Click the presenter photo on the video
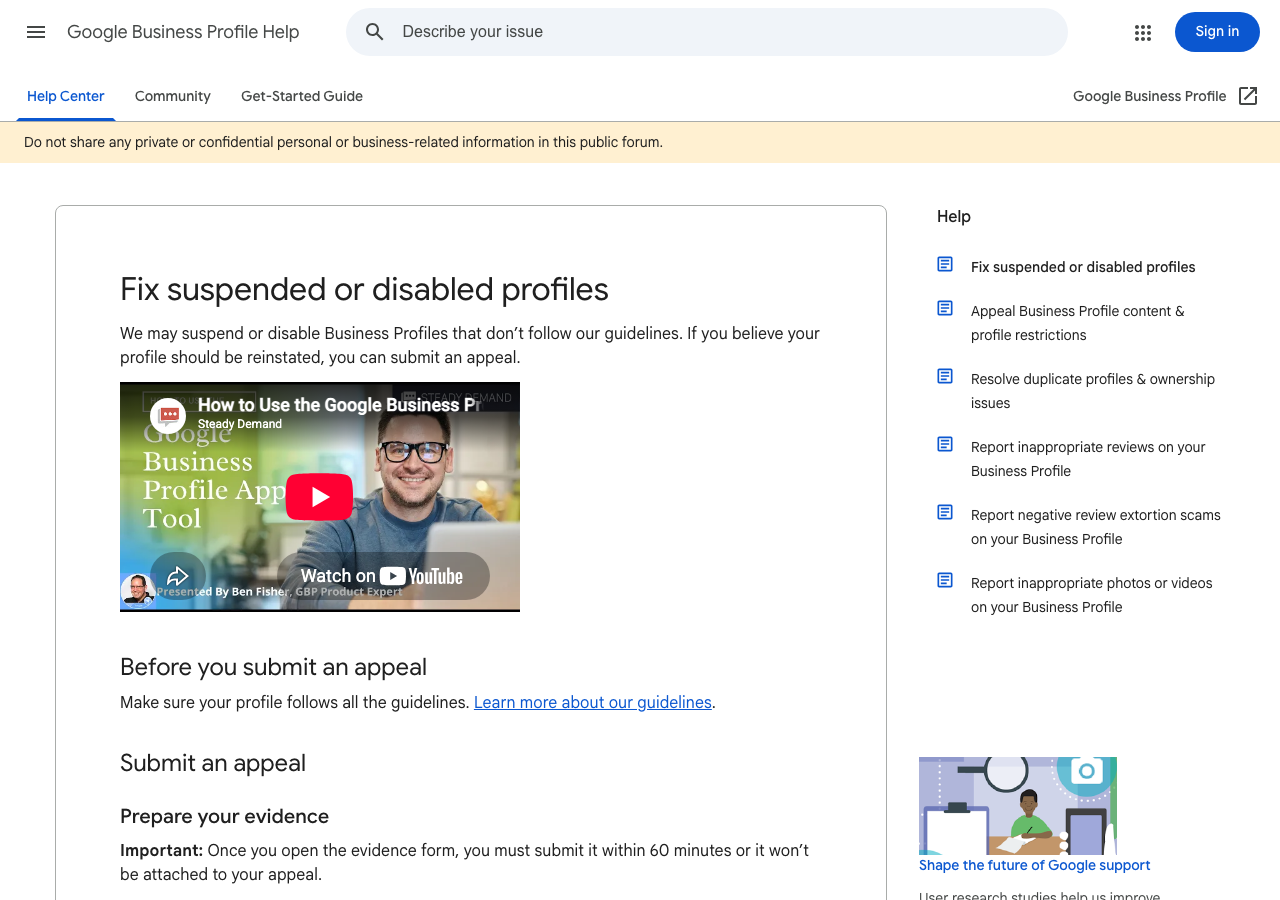The image size is (1280, 900). 137,590
